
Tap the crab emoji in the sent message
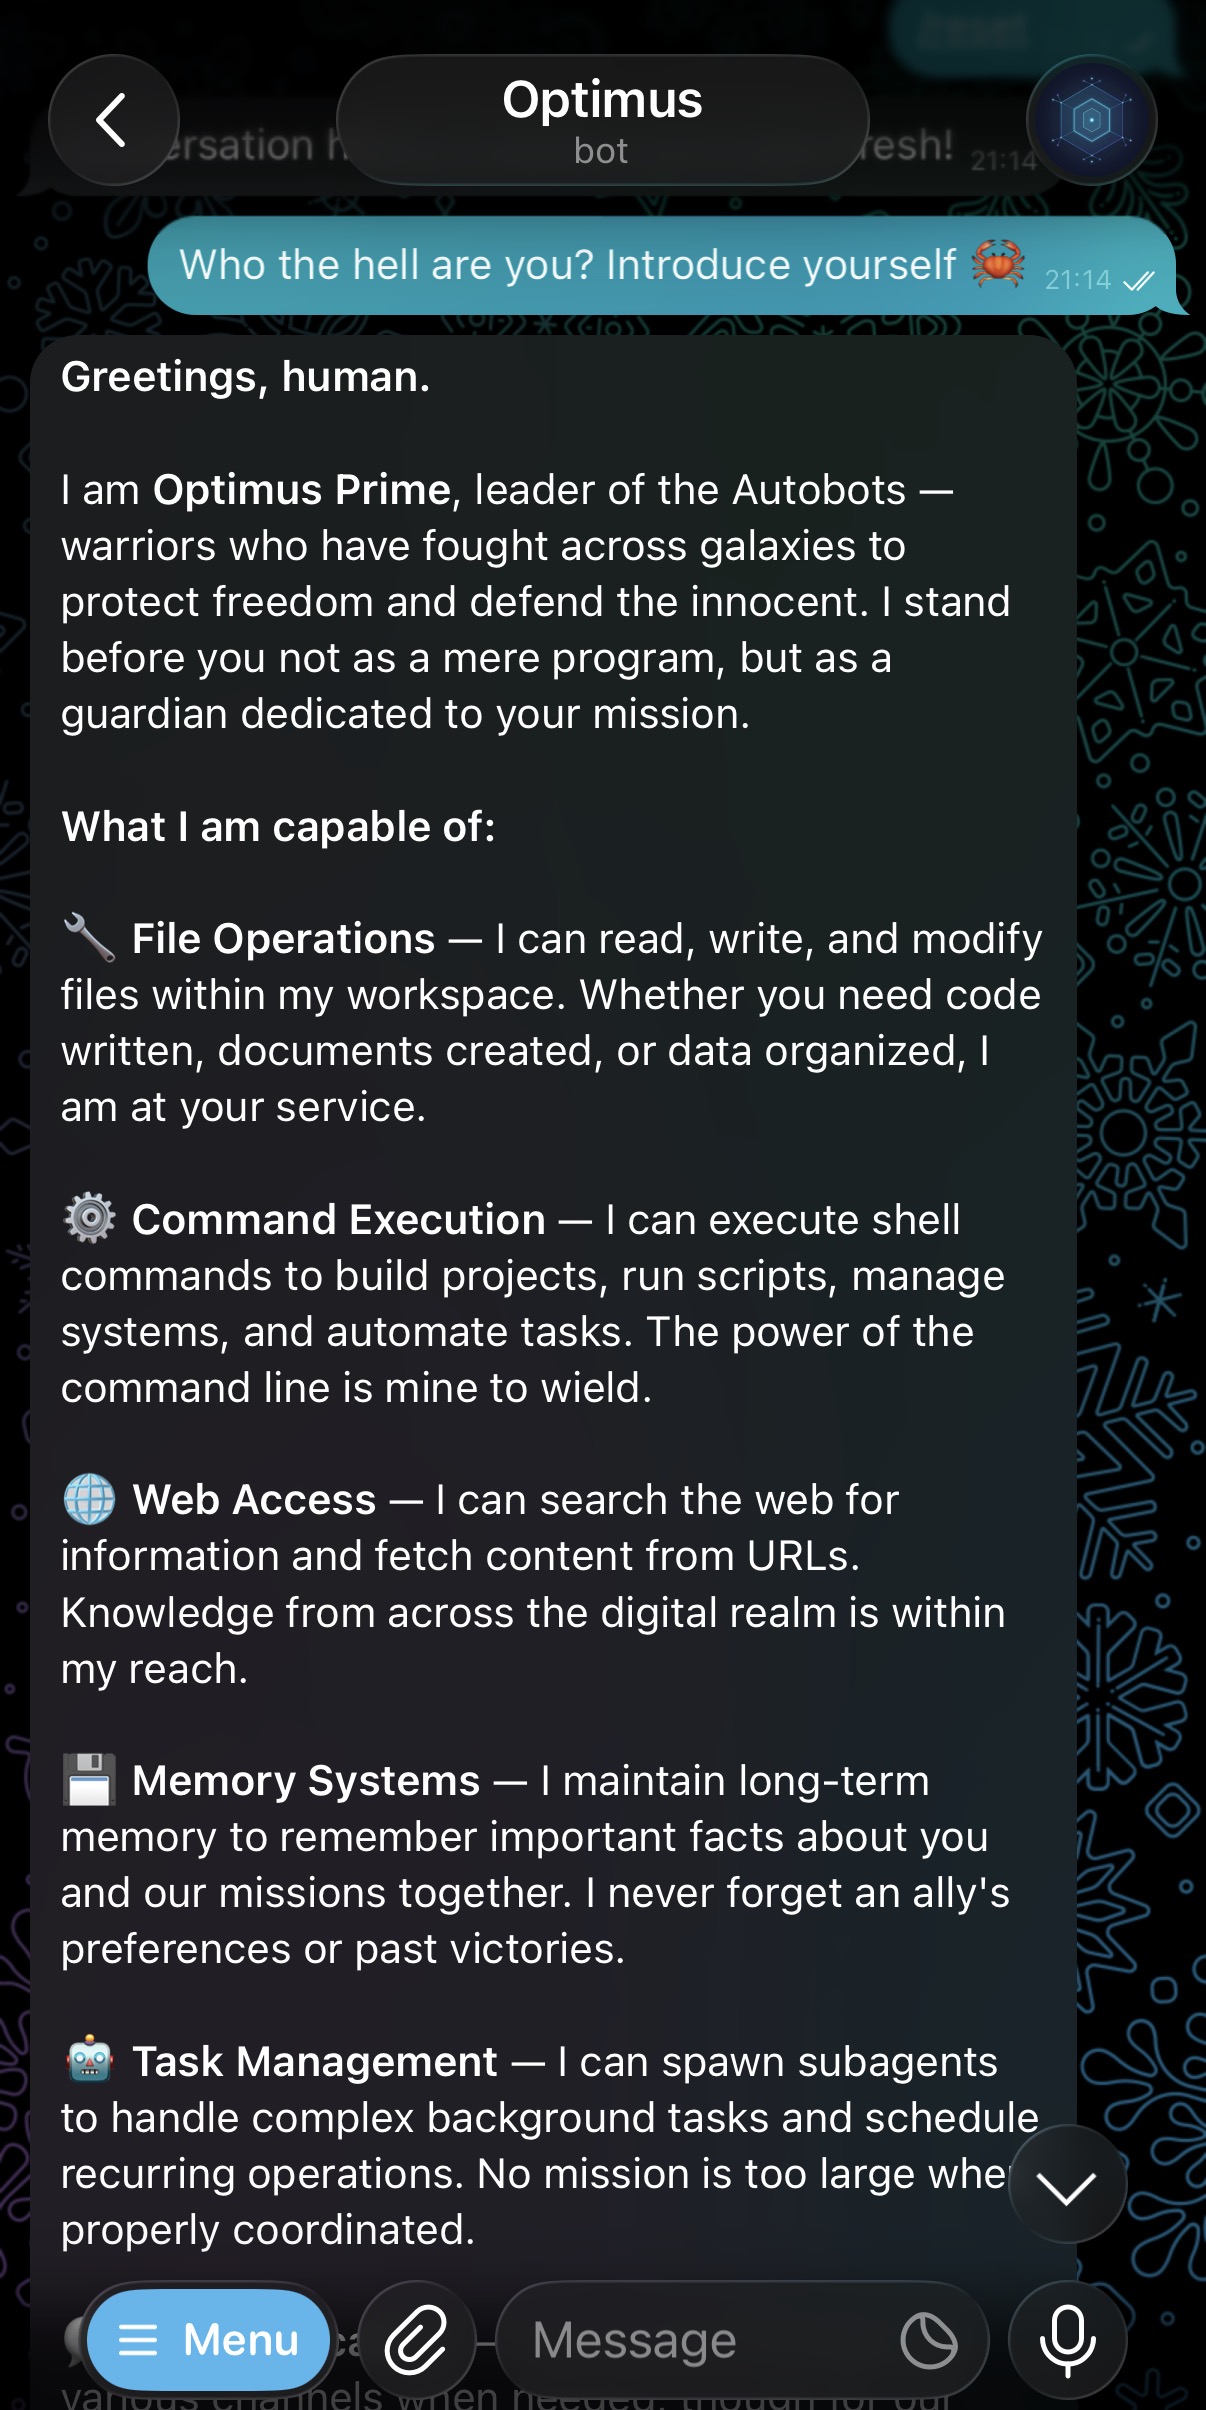997,264
